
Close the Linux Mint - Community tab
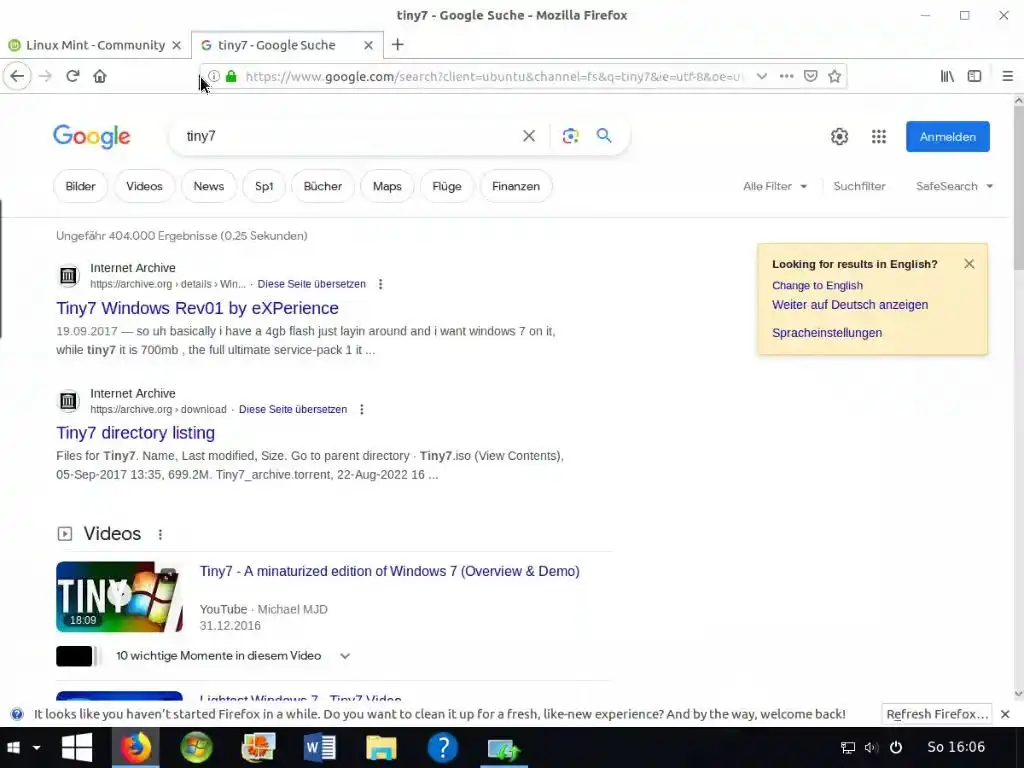coord(176,45)
